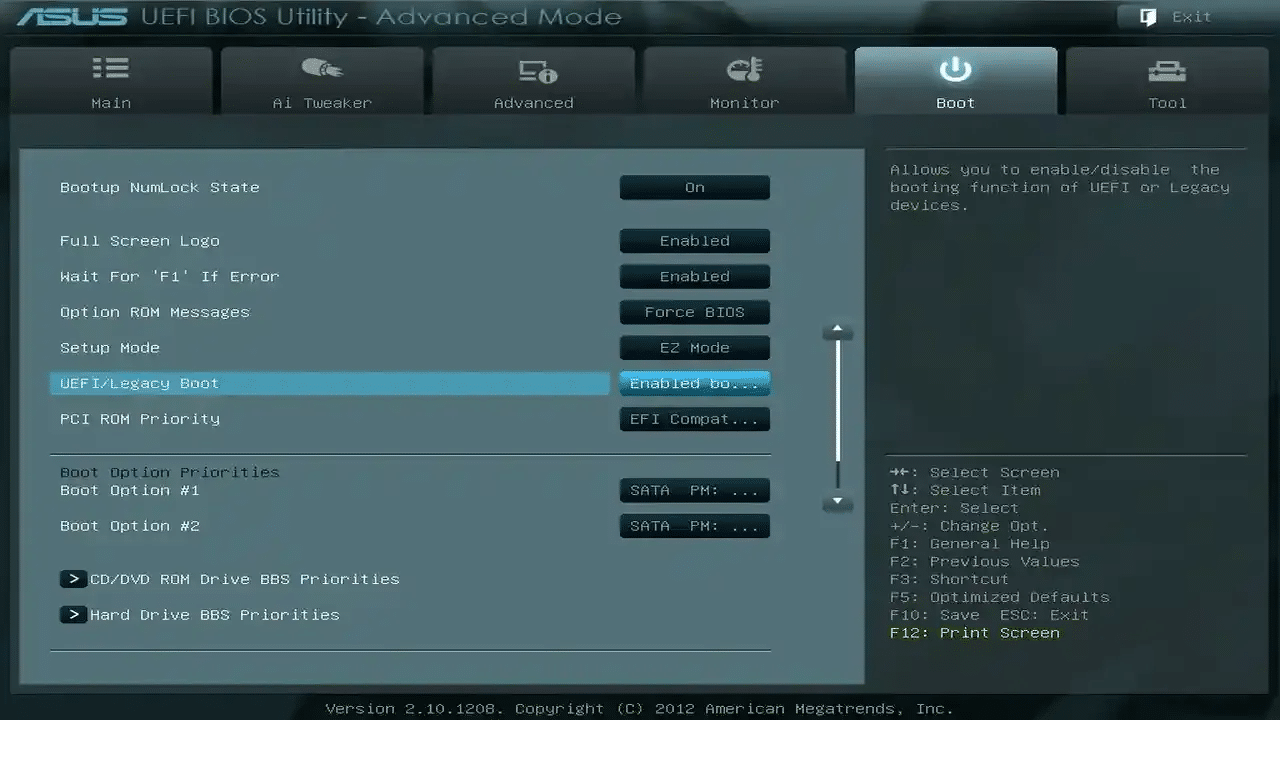Image resolution: width=1280 pixels, height=777 pixels.
Task: Click the Tool tab printer icon
Action: click(x=1167, y=70)
